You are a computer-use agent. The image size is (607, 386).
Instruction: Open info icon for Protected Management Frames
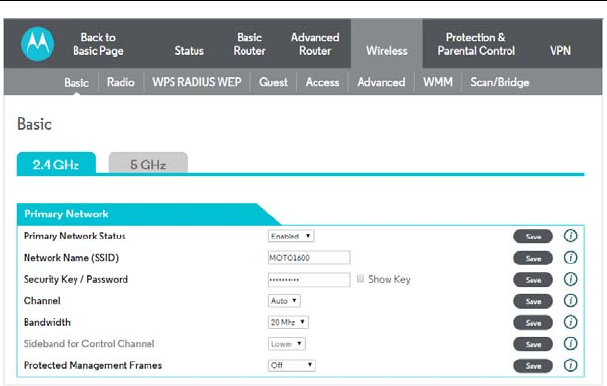(570, 365)
